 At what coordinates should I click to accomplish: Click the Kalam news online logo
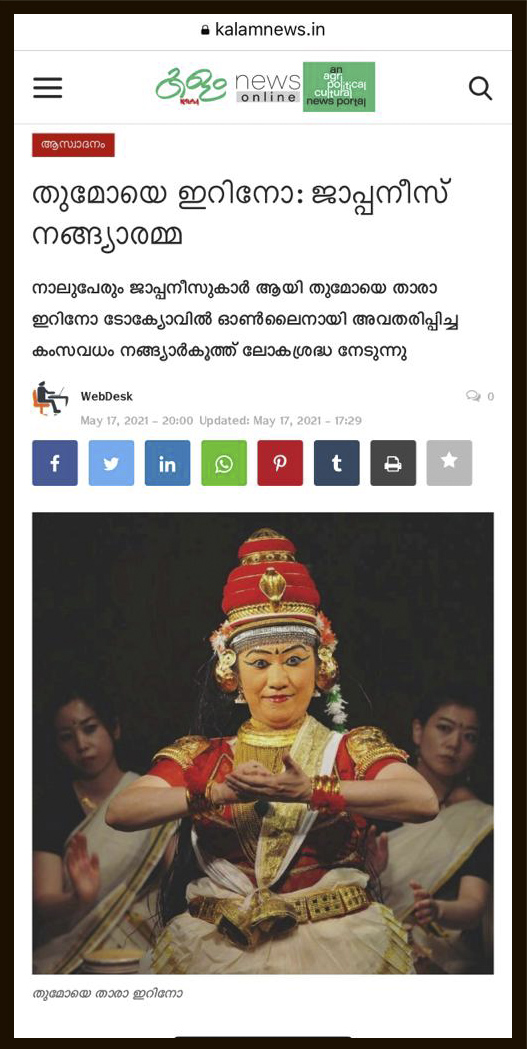click(x=227, y=87)
